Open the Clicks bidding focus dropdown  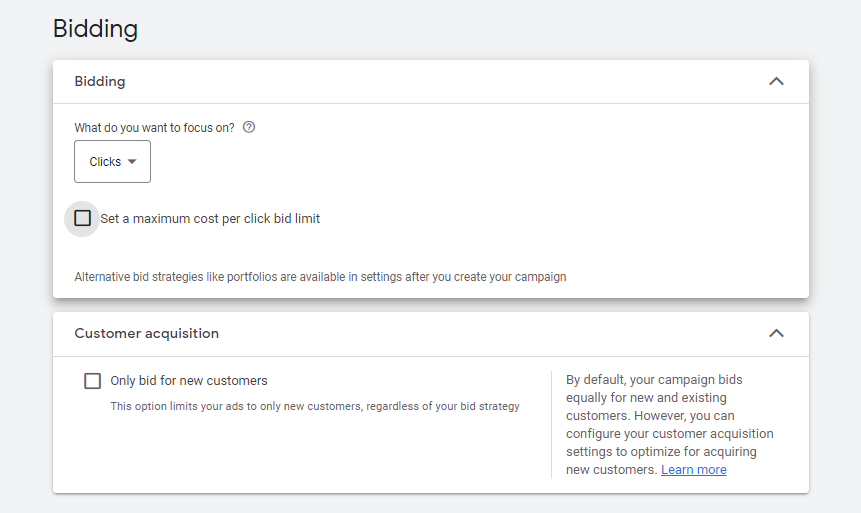(112, 162)
